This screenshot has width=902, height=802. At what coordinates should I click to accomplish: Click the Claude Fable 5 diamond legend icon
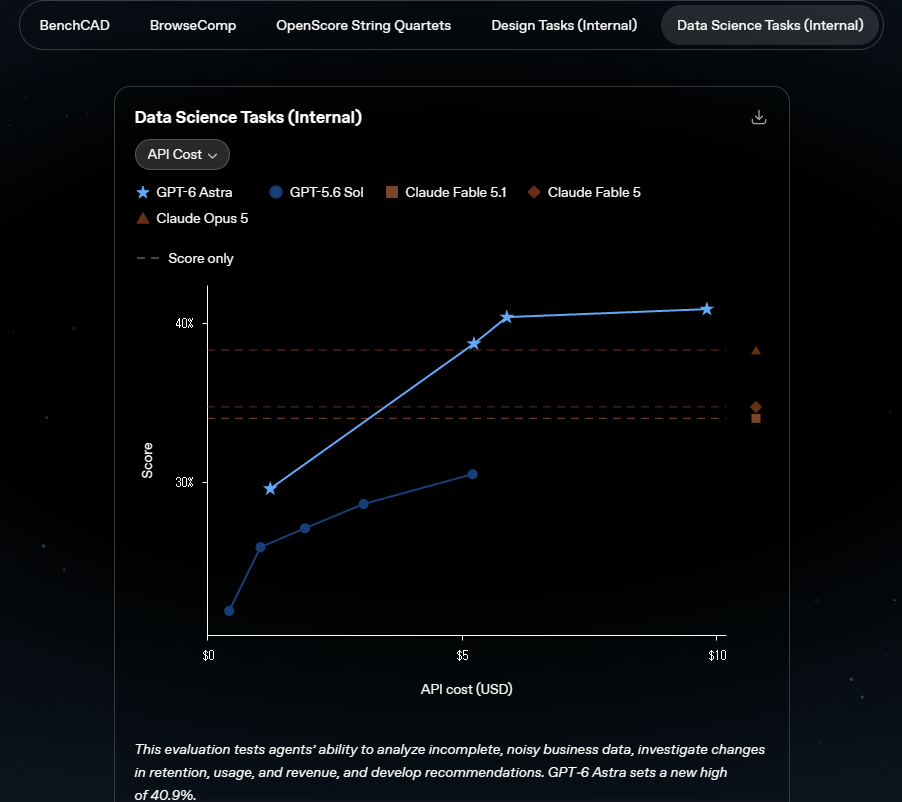coord(534,192)
